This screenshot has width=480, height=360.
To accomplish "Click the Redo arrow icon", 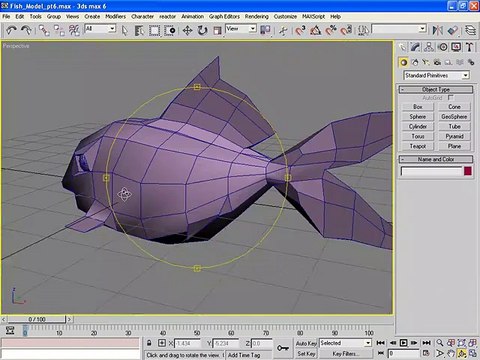I will 26,31.
